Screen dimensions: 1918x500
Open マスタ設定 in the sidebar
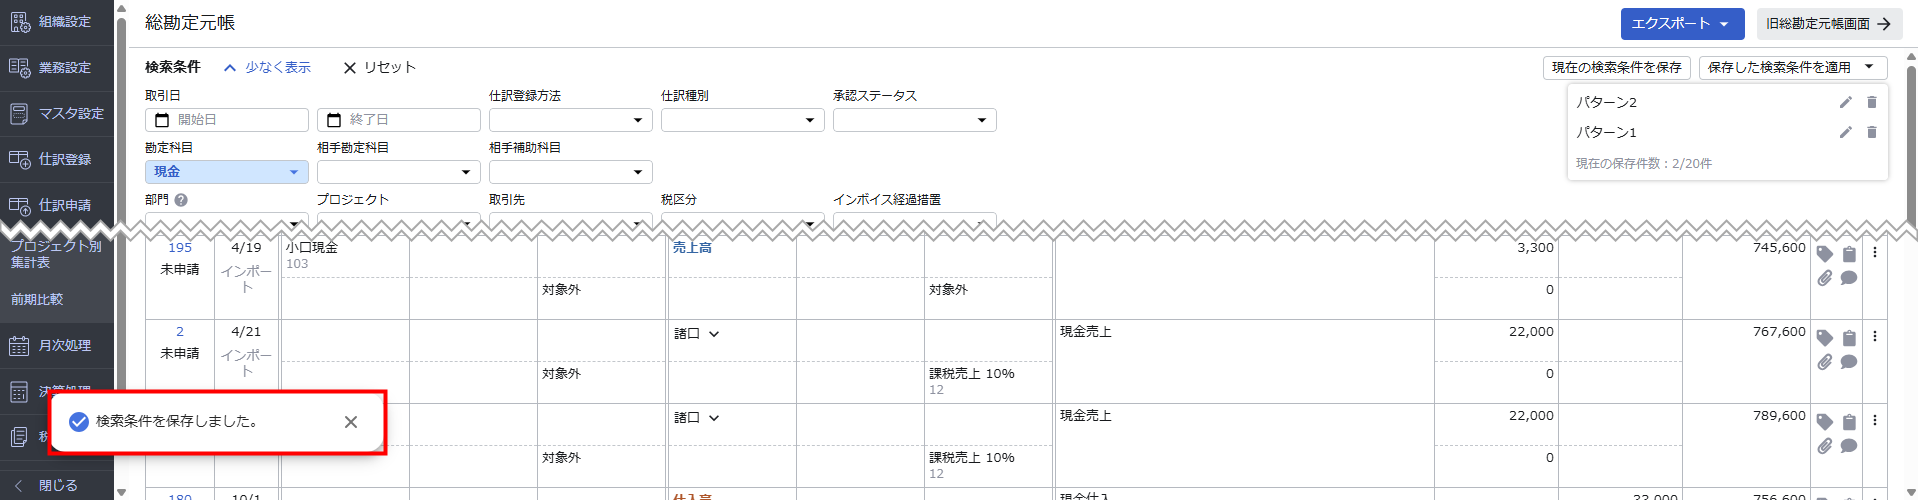pos(57,114)
